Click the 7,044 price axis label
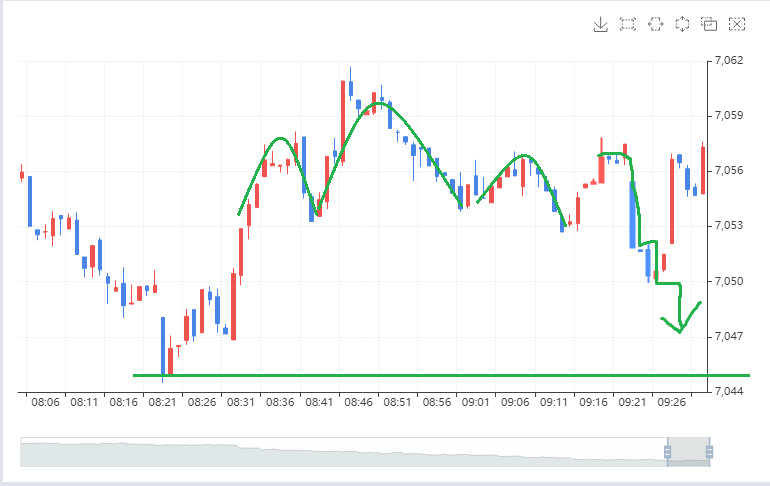 (729, 391)
